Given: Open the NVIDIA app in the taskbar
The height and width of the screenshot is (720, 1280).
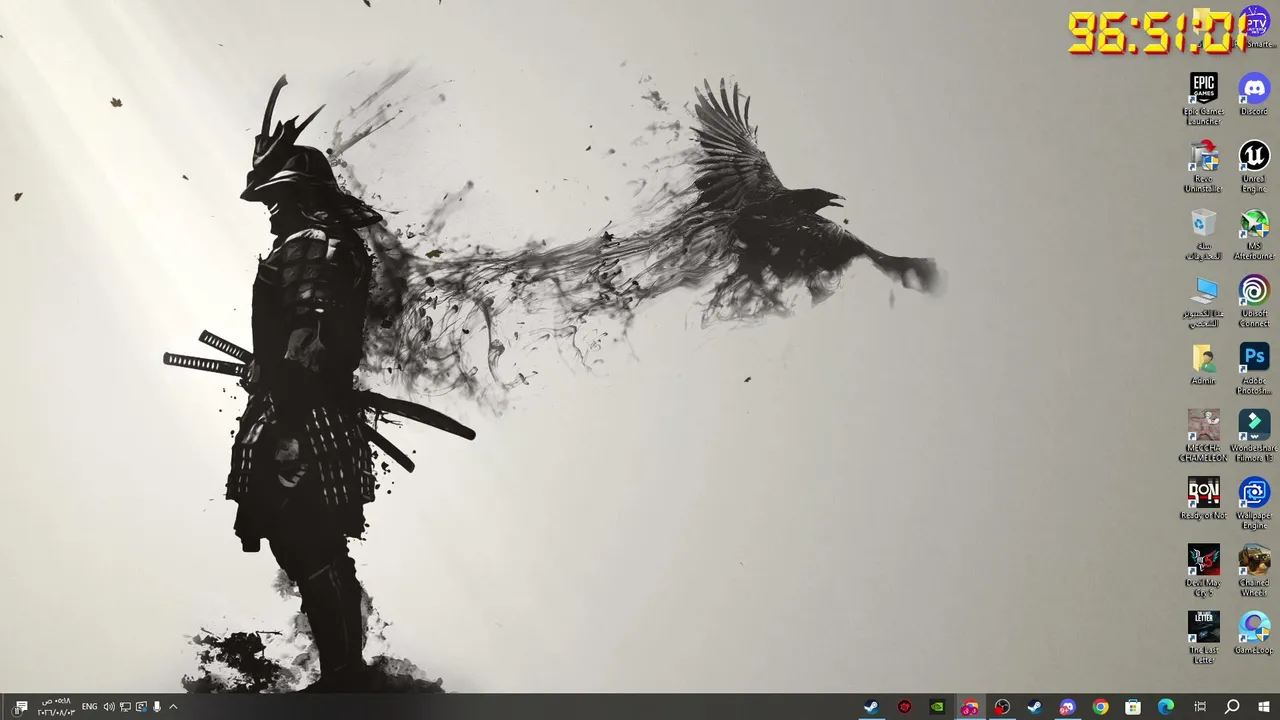Looking at the screenshot, I should (x=937, y=707).
